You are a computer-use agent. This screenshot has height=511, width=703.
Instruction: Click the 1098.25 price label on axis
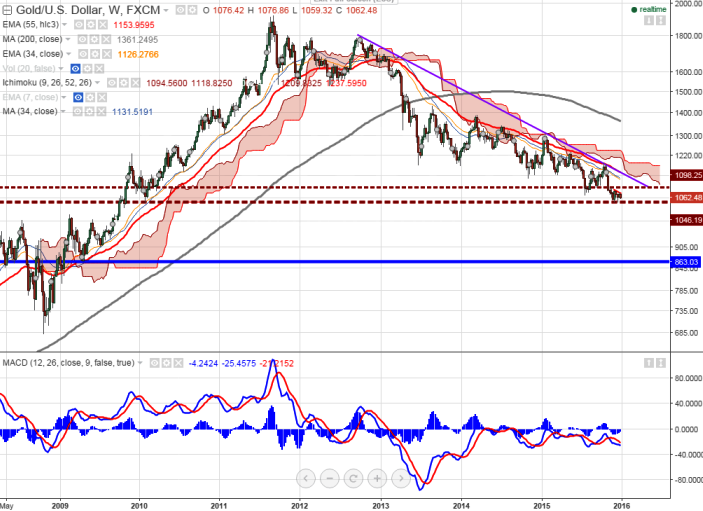686,175
